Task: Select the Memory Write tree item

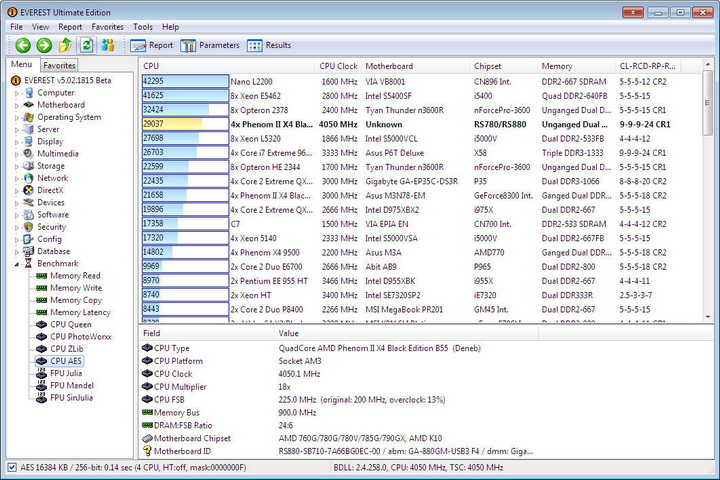Action: (76, 288)
